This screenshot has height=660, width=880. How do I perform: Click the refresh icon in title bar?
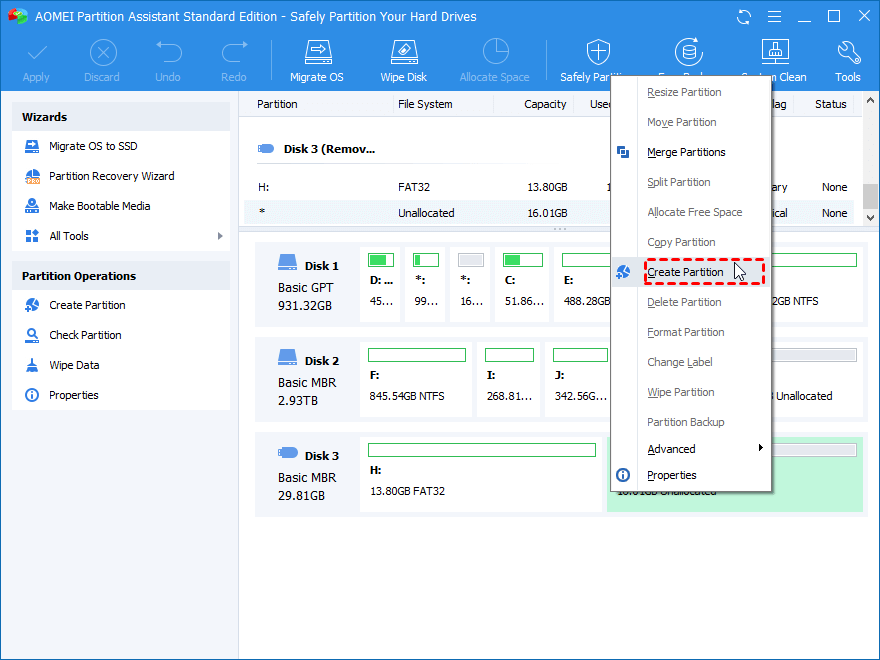point(744,17)
